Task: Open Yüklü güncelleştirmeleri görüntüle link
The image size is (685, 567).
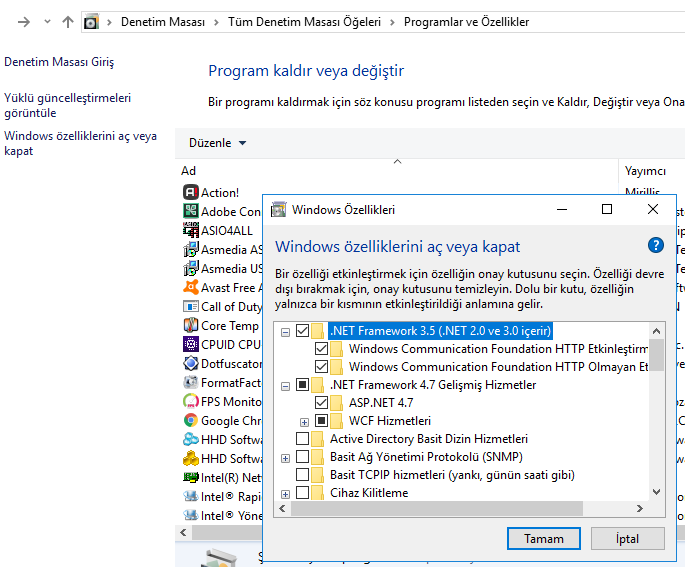Action: (x=67, y=105)
